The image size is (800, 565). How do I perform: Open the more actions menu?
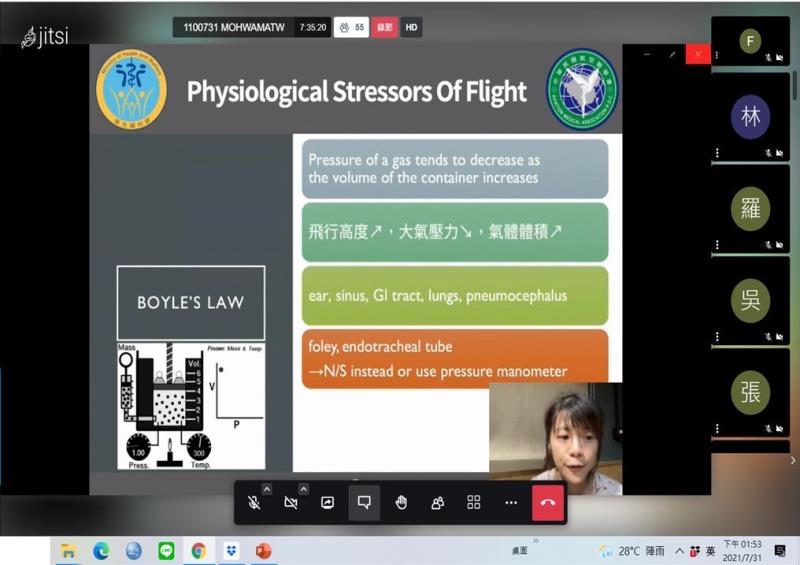tap(511, 503)
